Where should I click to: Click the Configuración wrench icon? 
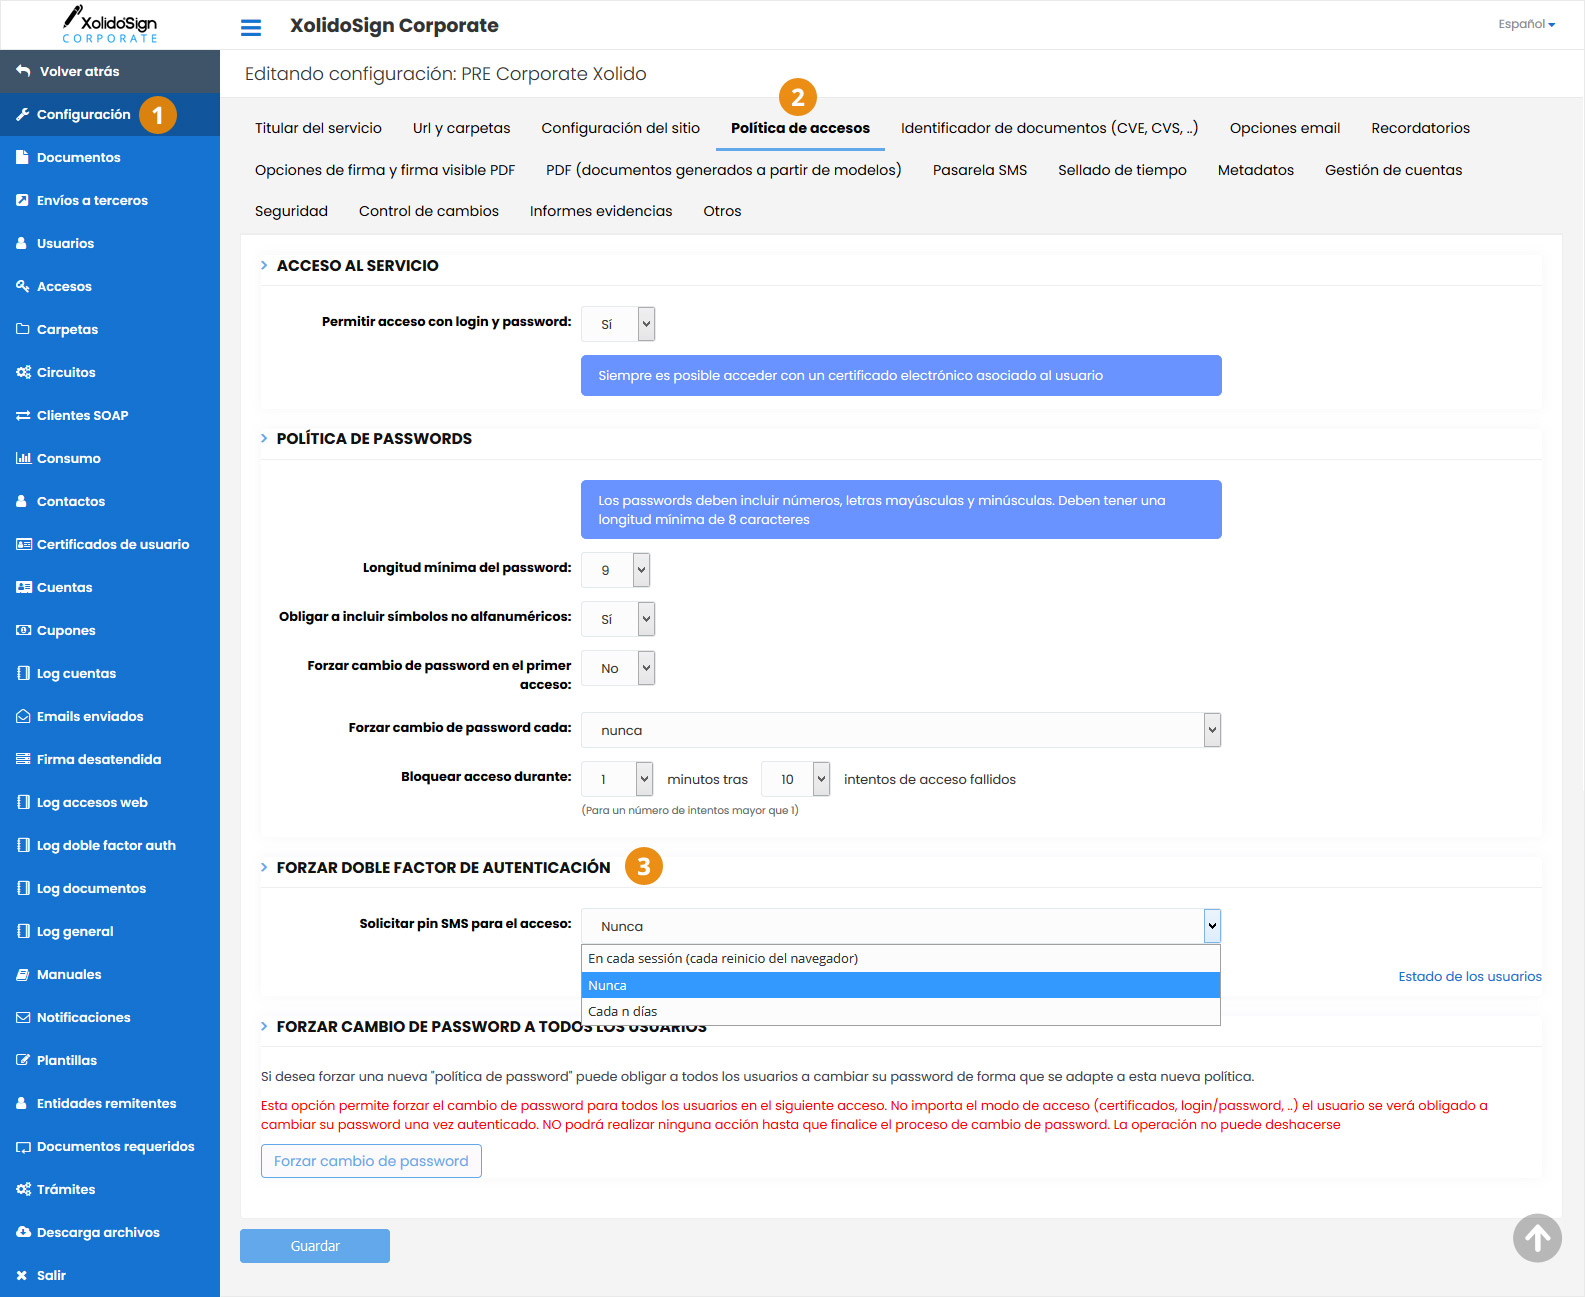tap(23, 114)
